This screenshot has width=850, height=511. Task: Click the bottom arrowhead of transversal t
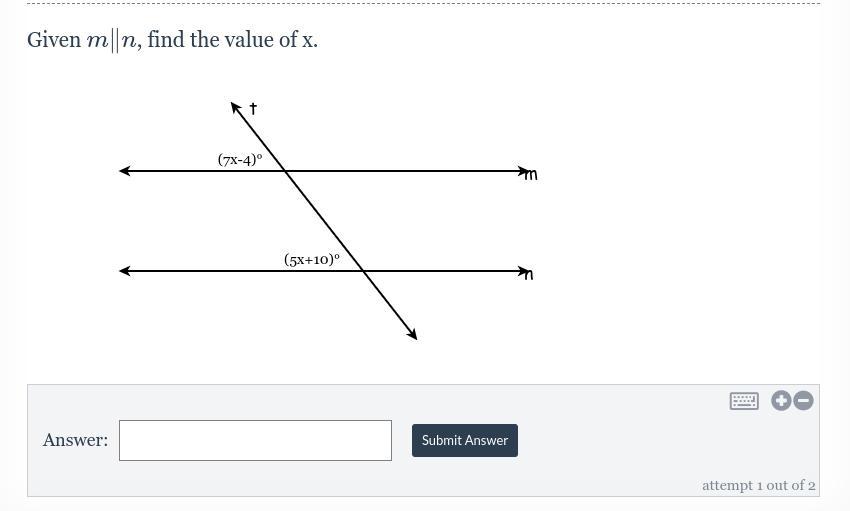coord(412,334)
